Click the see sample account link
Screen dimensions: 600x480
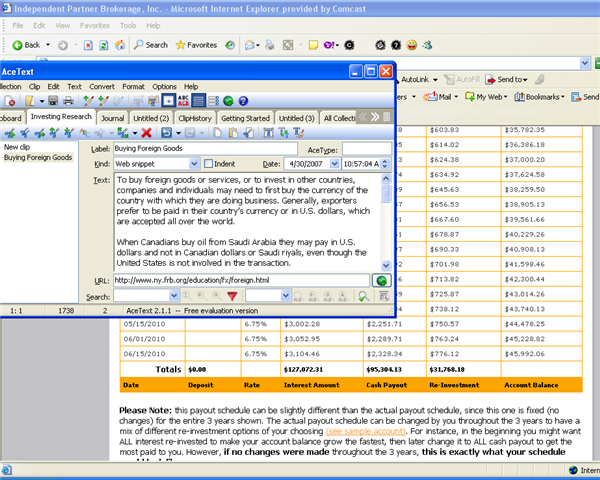tap(365, 431)
